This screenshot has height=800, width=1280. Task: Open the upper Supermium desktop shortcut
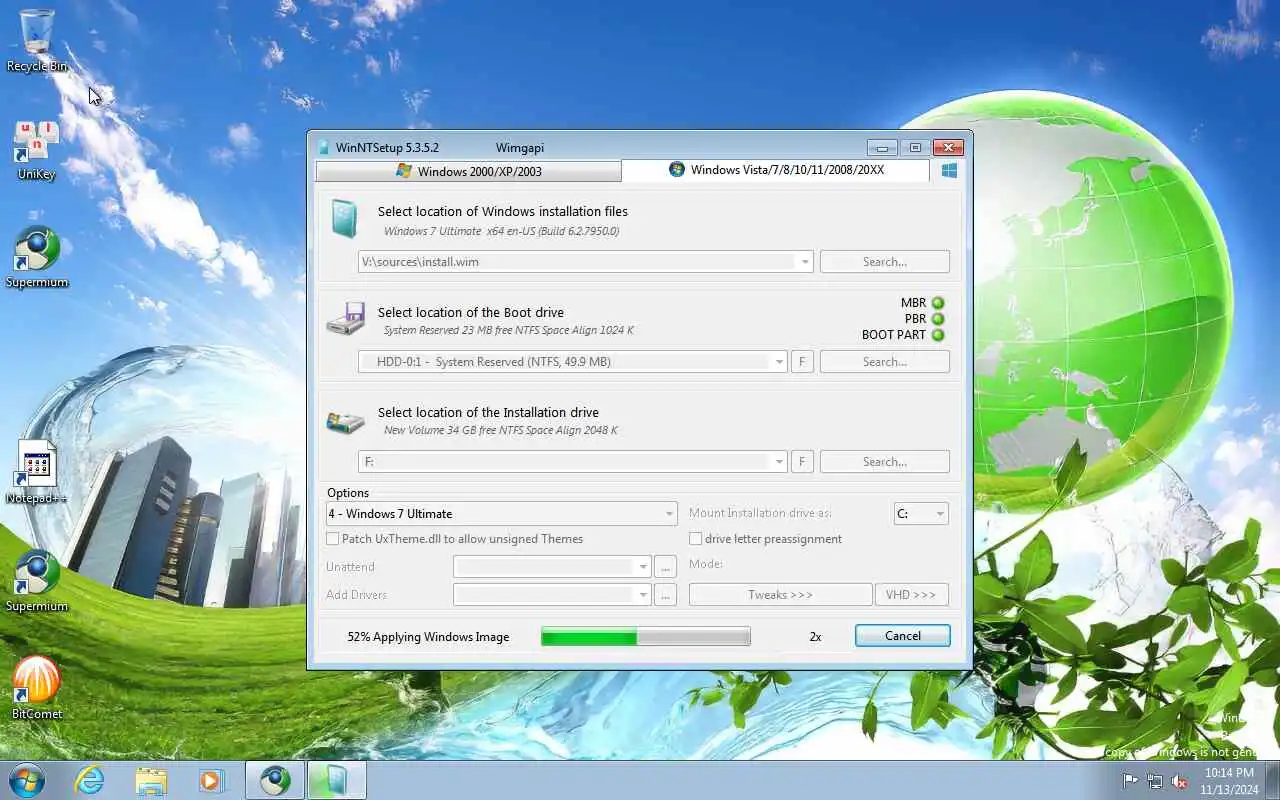click(x=37, y=258)
